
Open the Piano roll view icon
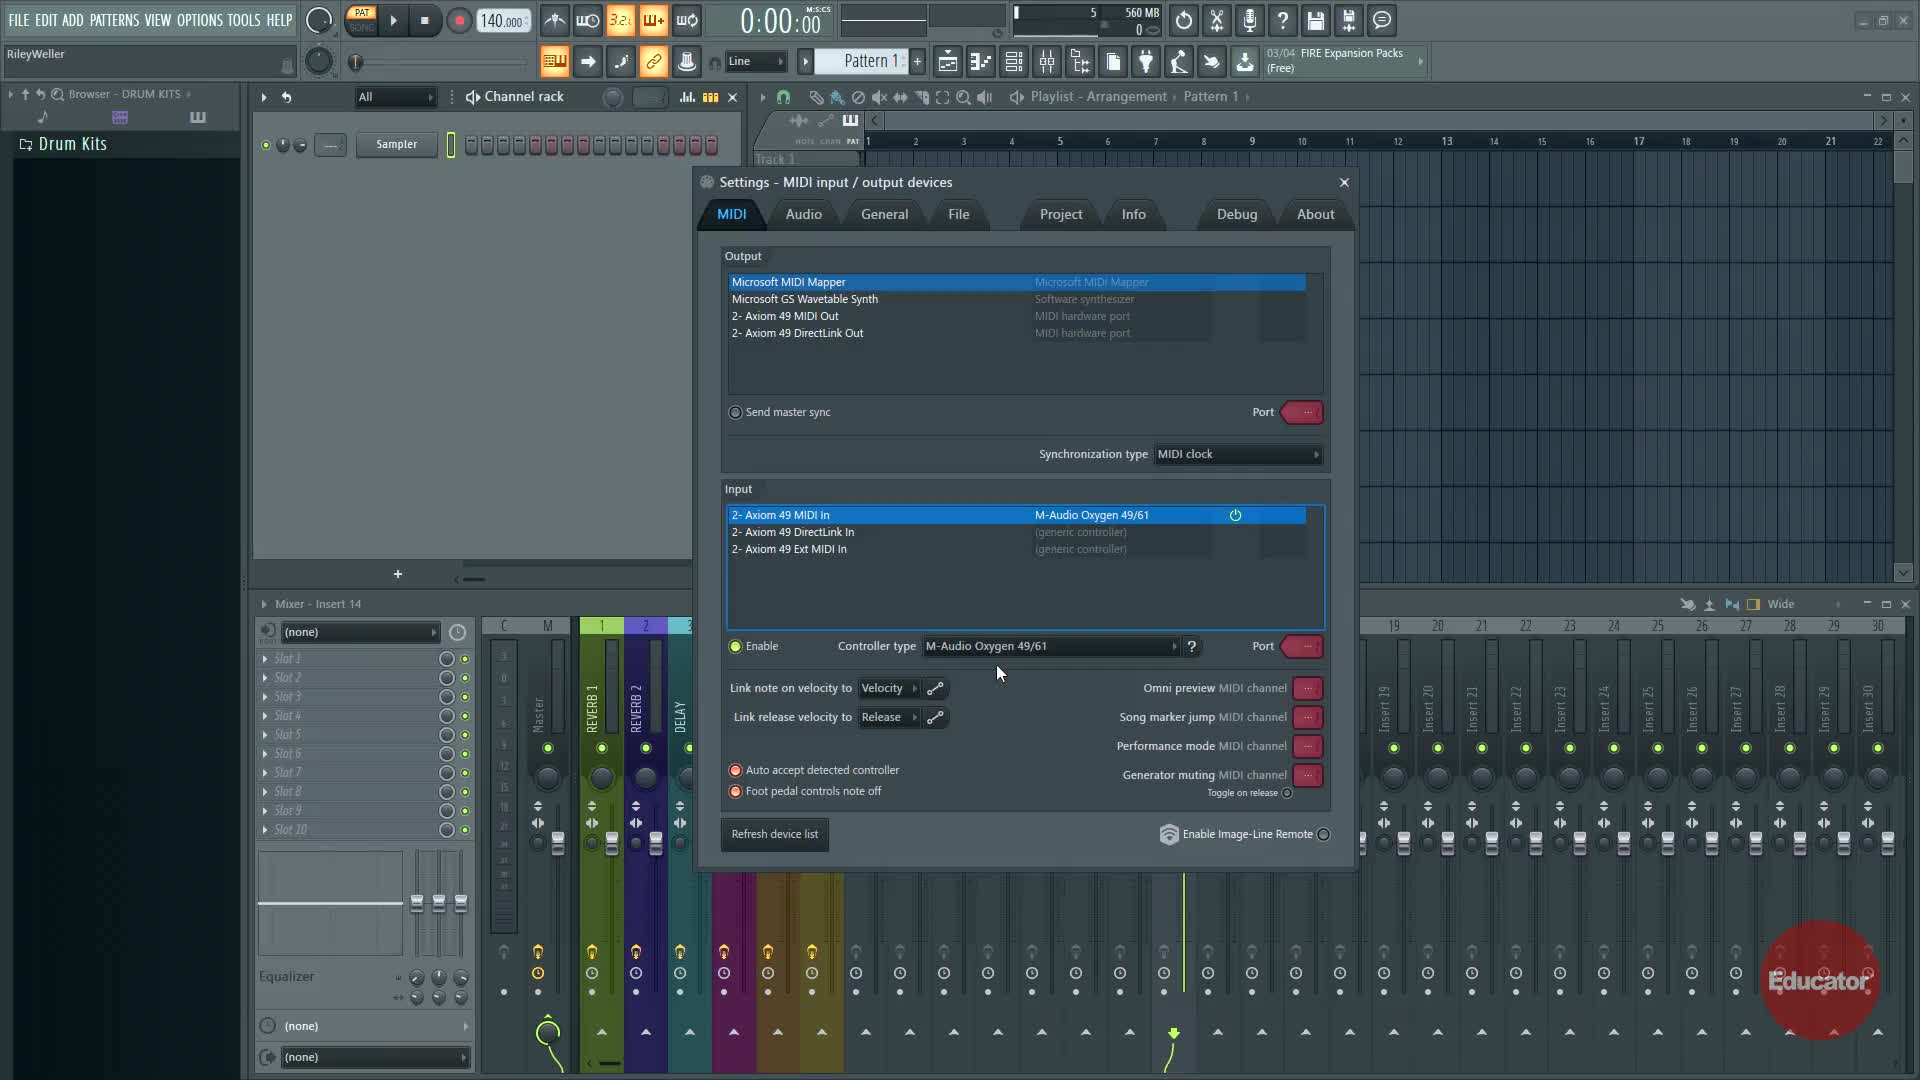[981, 62]
